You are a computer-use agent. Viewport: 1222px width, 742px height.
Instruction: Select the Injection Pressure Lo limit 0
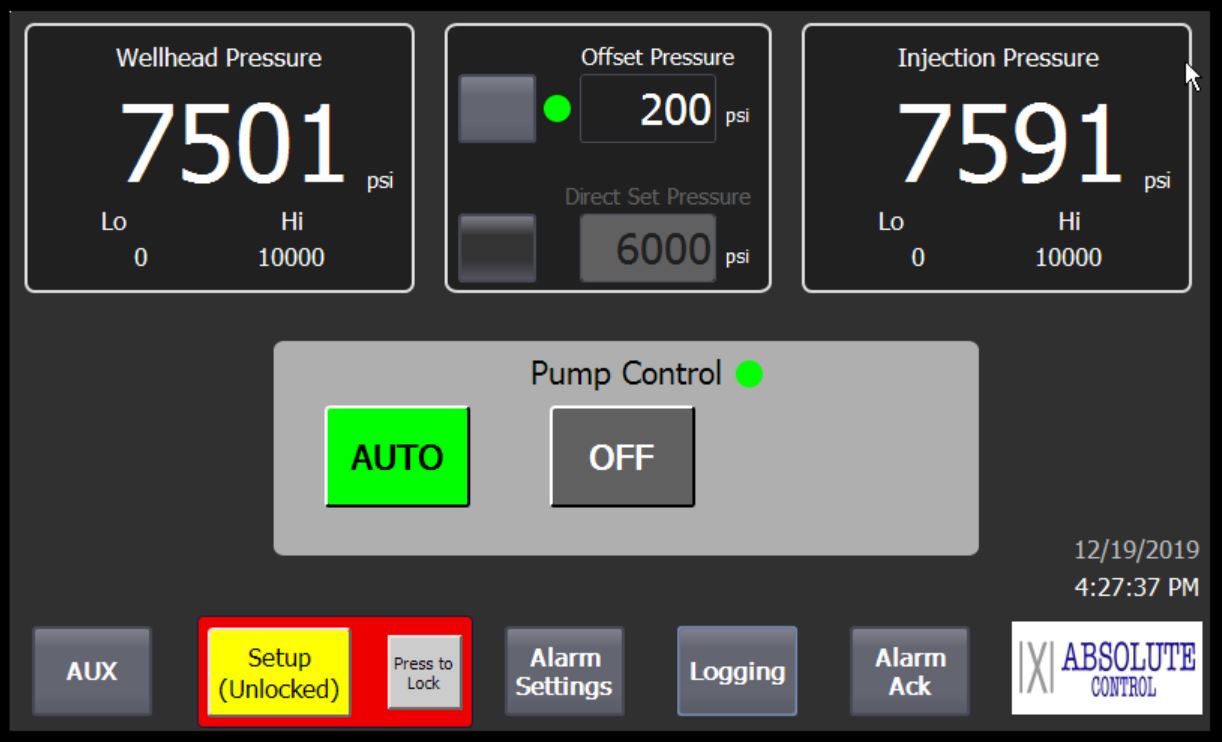click(x=918, y=258)
